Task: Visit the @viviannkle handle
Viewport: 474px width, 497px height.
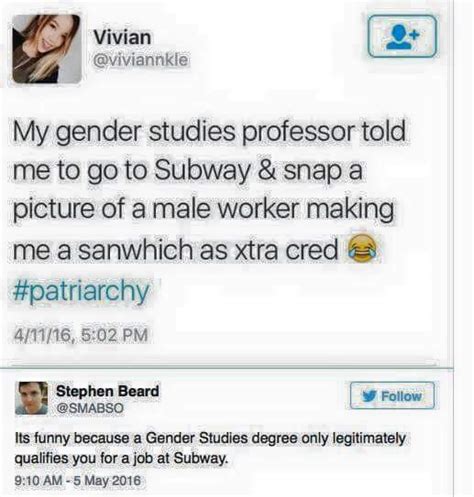Action: [140, 60]
